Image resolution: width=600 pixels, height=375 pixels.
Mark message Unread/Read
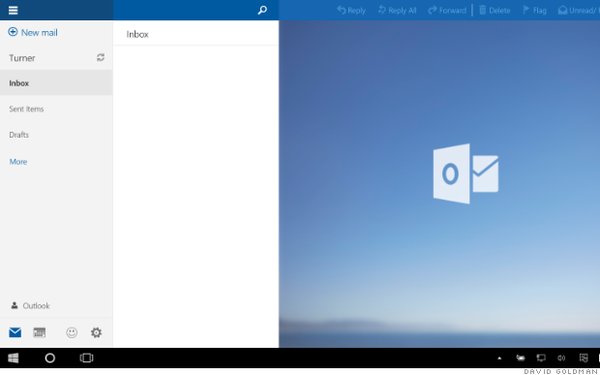(579, 10)
